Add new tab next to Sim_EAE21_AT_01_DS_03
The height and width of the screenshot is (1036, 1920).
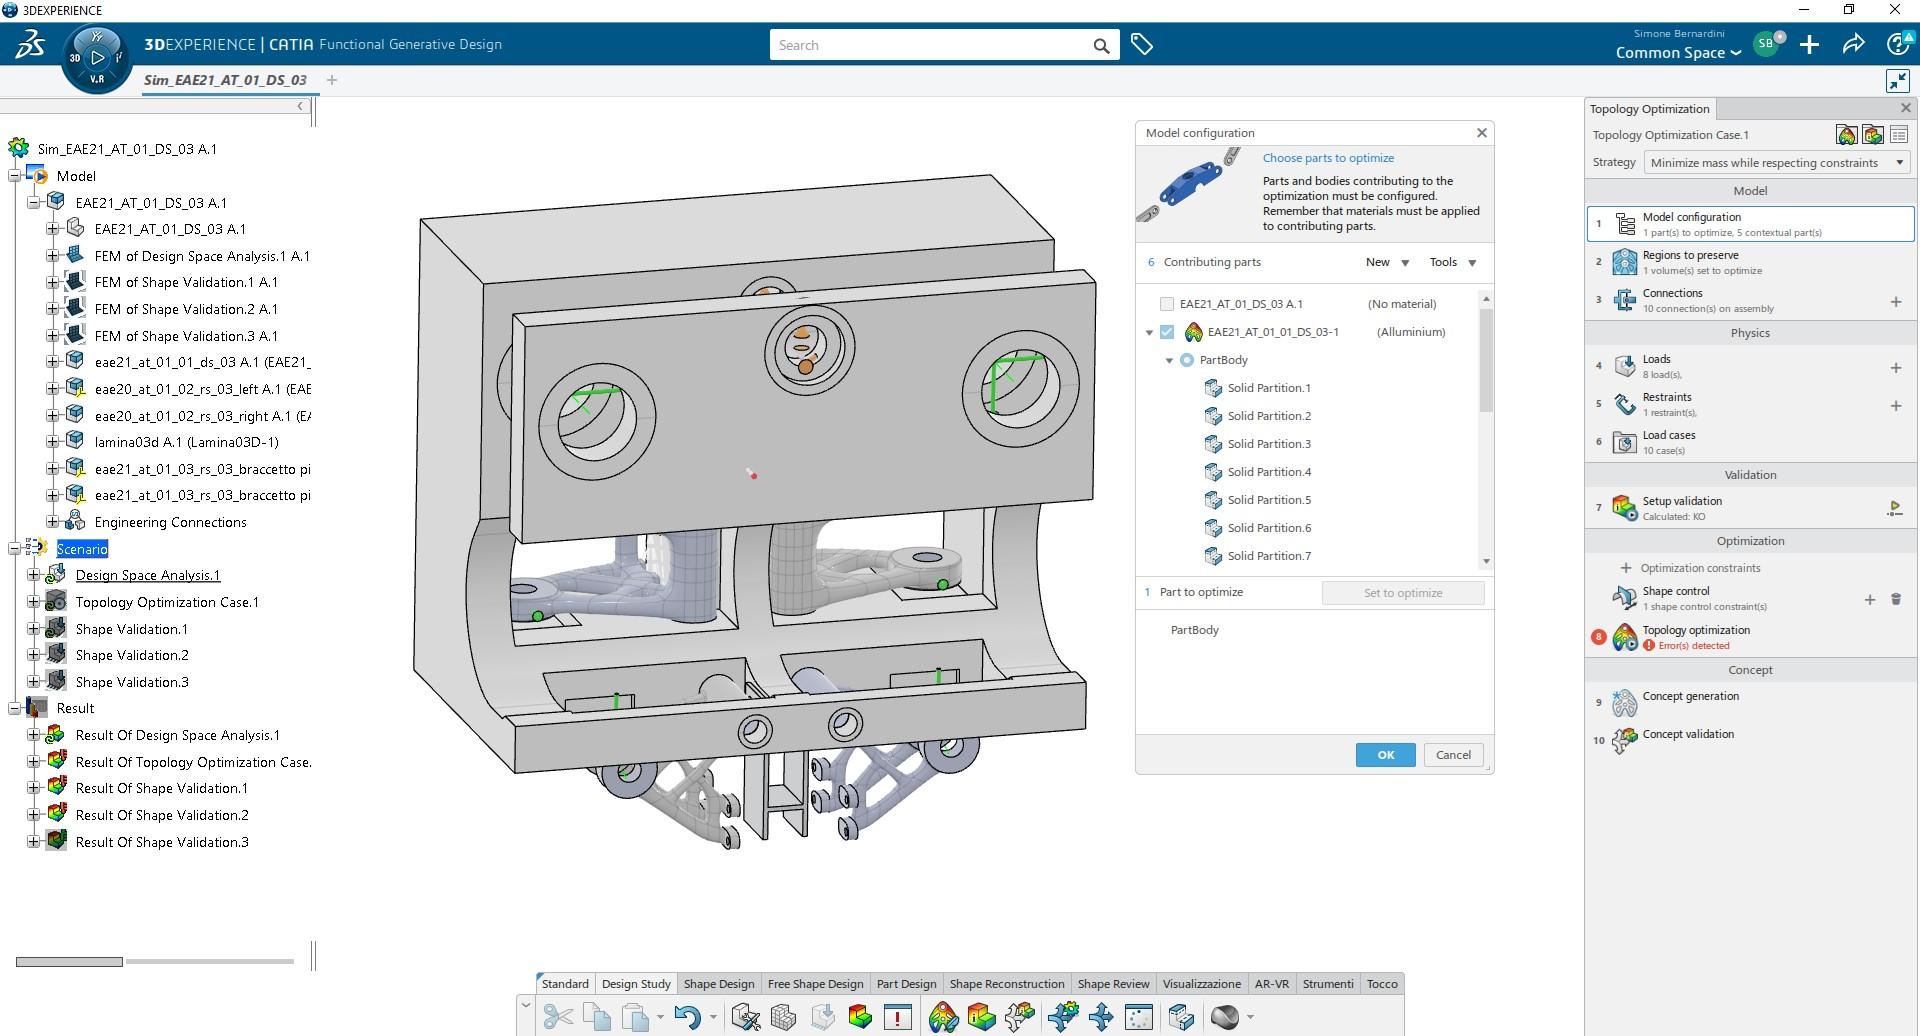[x=332, y=80]
